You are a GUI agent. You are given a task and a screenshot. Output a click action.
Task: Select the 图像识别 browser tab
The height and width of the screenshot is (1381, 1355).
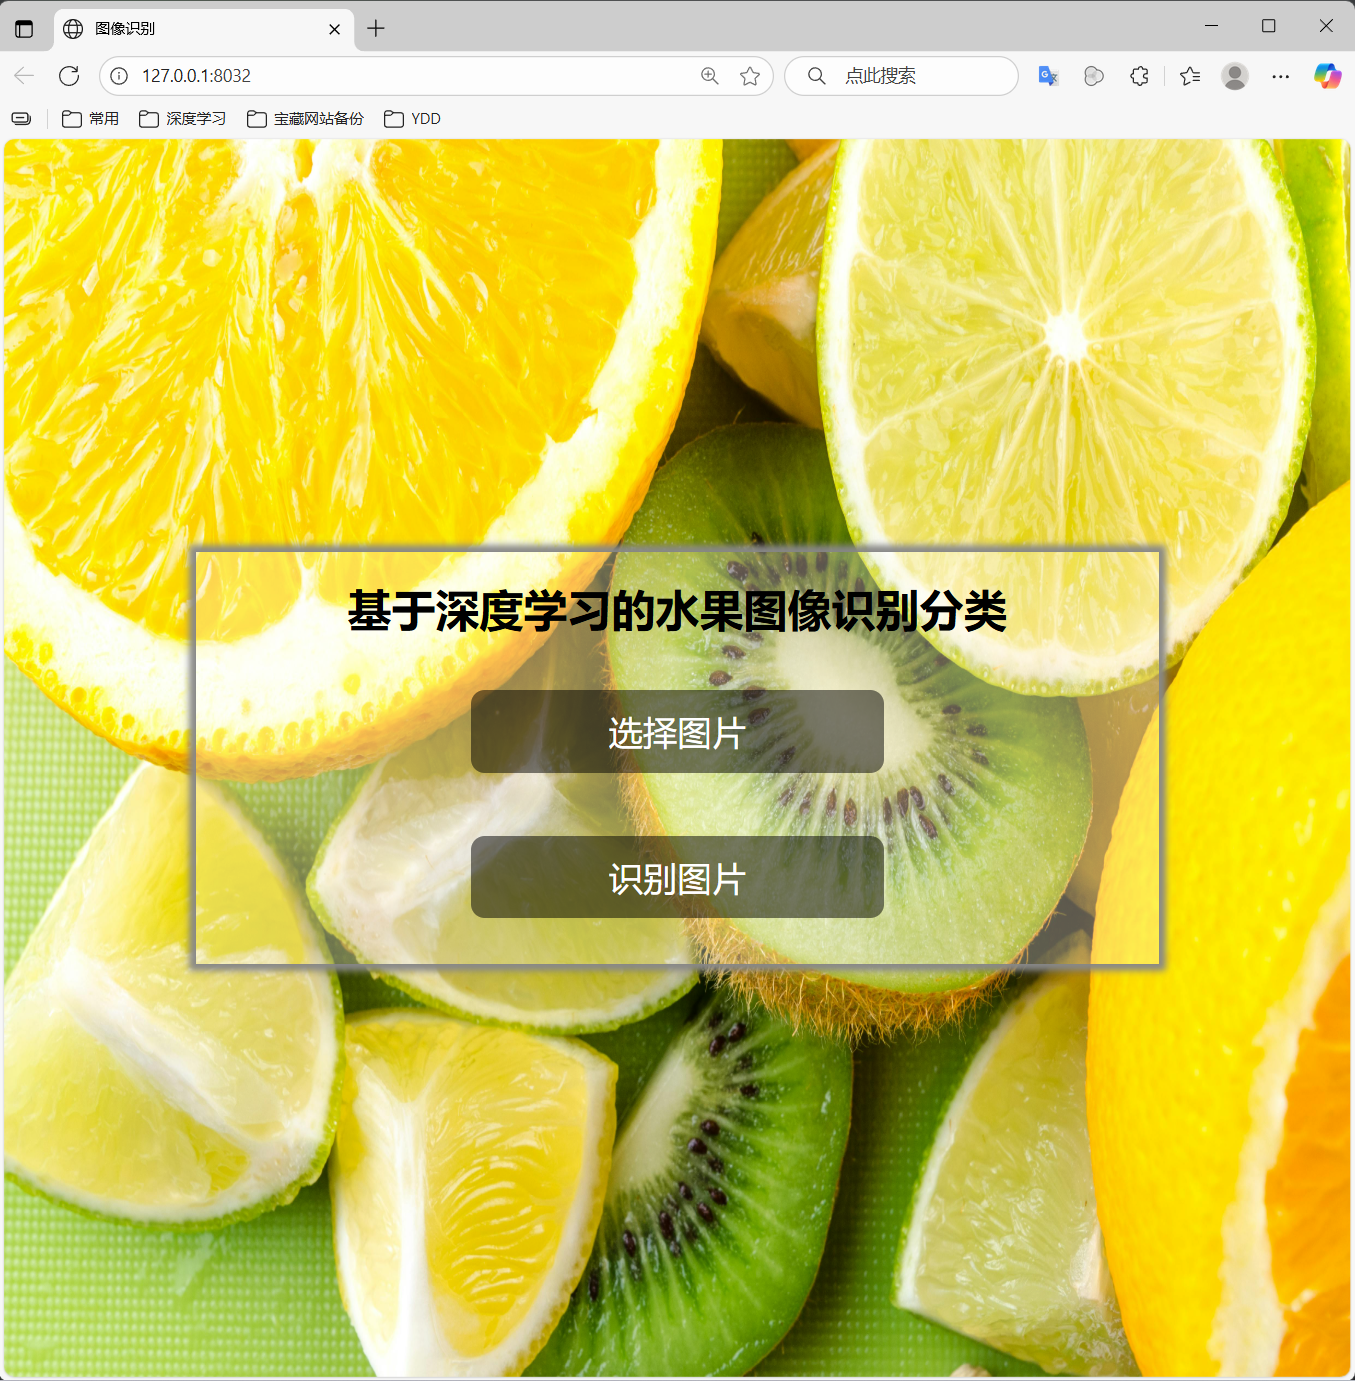205,29
